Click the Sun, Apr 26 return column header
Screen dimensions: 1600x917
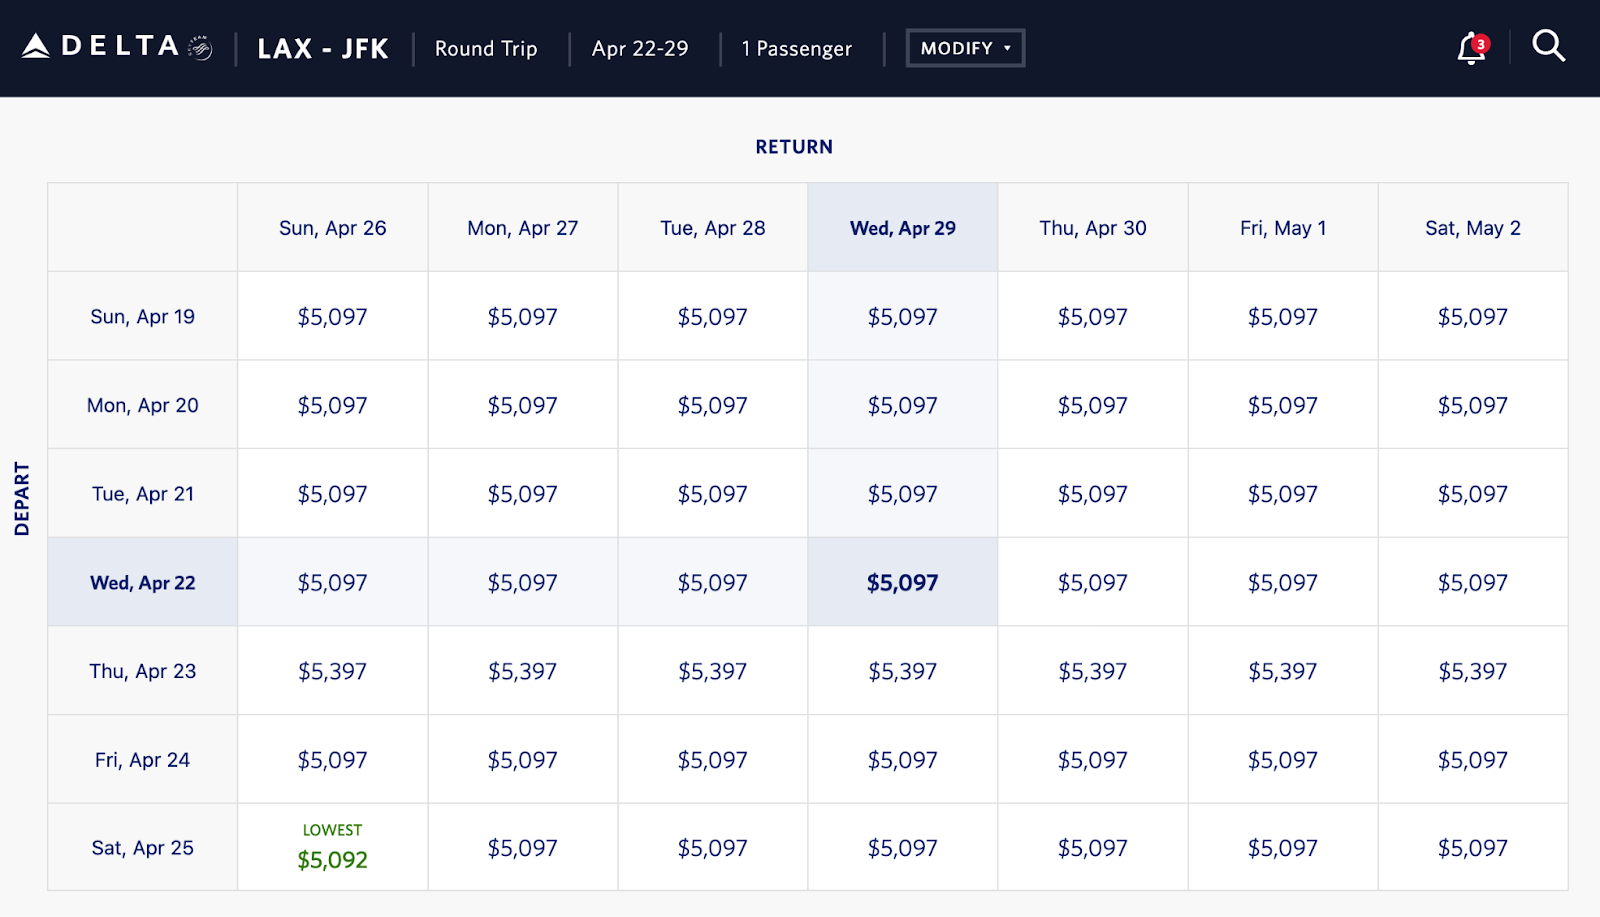pyautogui.click(x=332, y=228)
